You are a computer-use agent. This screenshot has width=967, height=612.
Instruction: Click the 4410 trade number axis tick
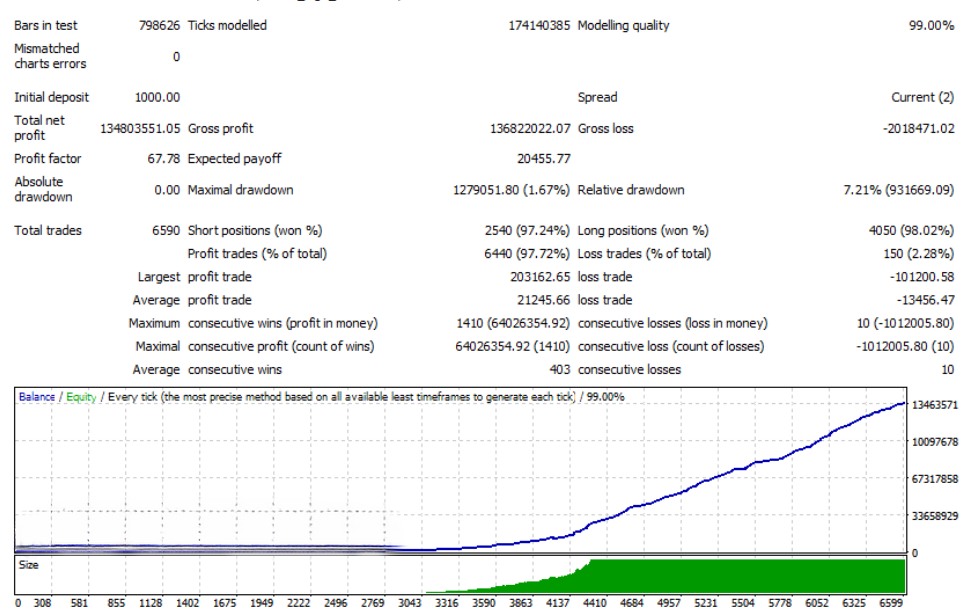595,603
